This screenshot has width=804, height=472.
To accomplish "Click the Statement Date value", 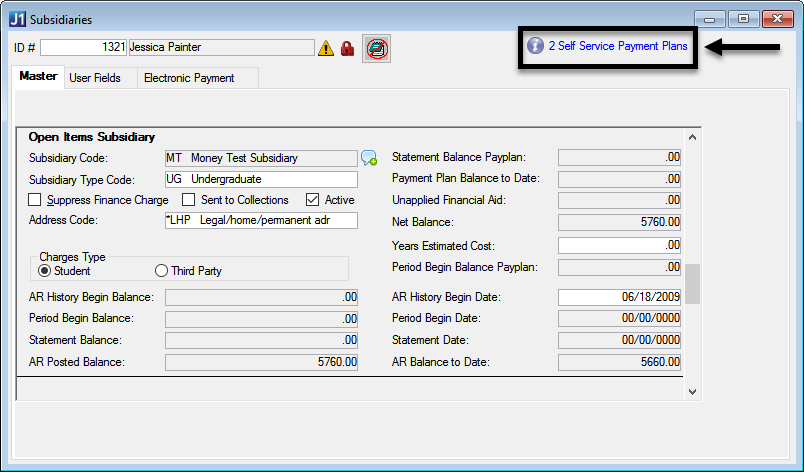I will tap(619, 340).
